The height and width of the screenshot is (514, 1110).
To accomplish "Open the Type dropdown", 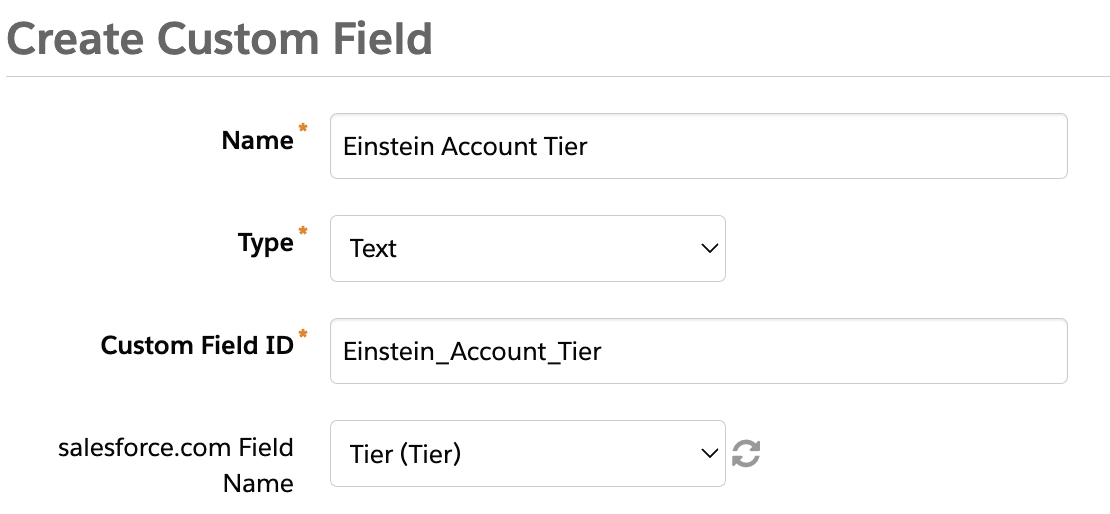I will (x=527, y=248).
